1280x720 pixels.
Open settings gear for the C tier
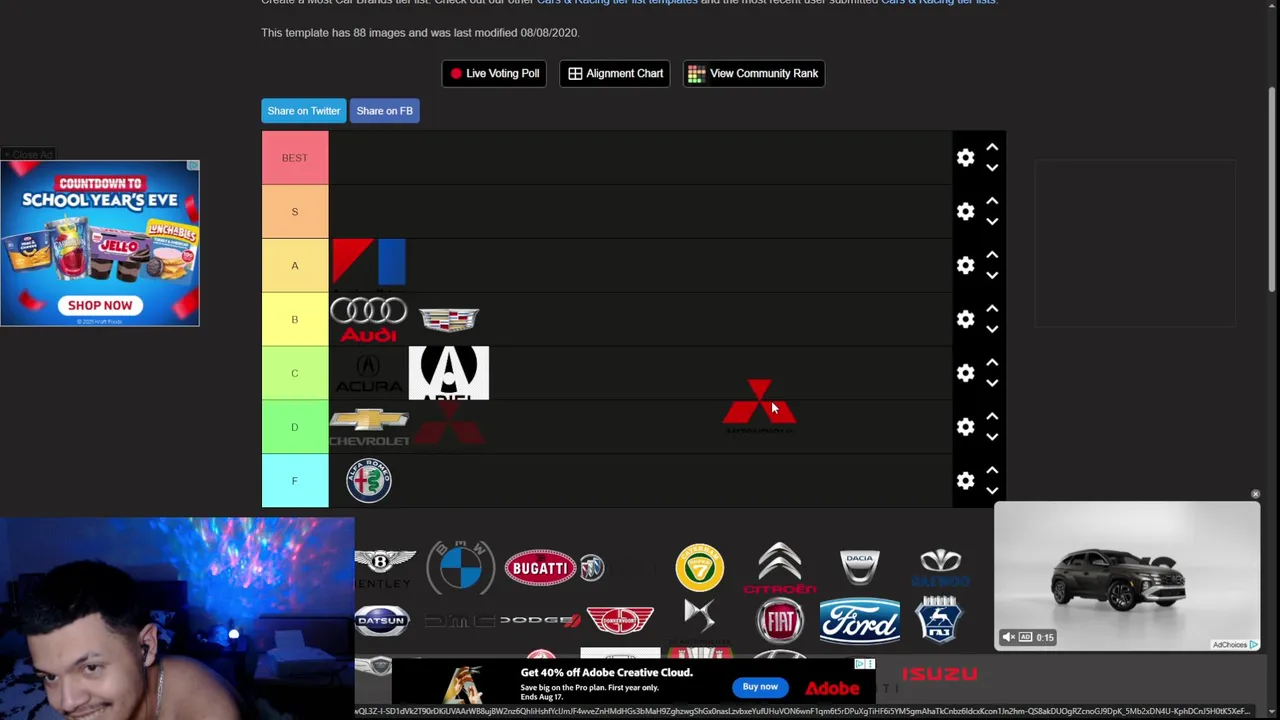[965, 373]
